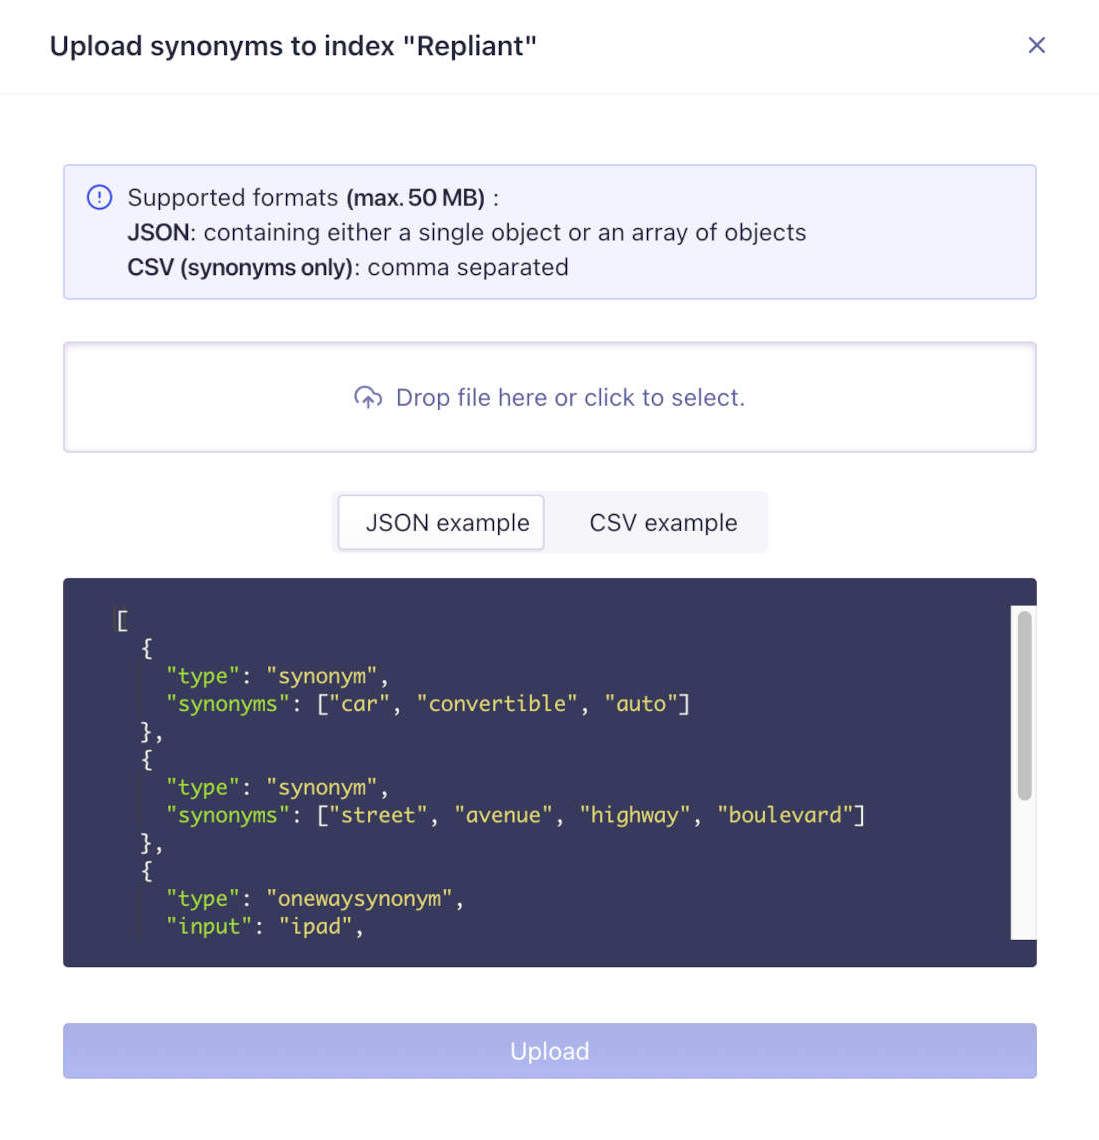Click the alert icon beside 'Supported formats'
The image size is (1099, 1140).
(98, 198)
